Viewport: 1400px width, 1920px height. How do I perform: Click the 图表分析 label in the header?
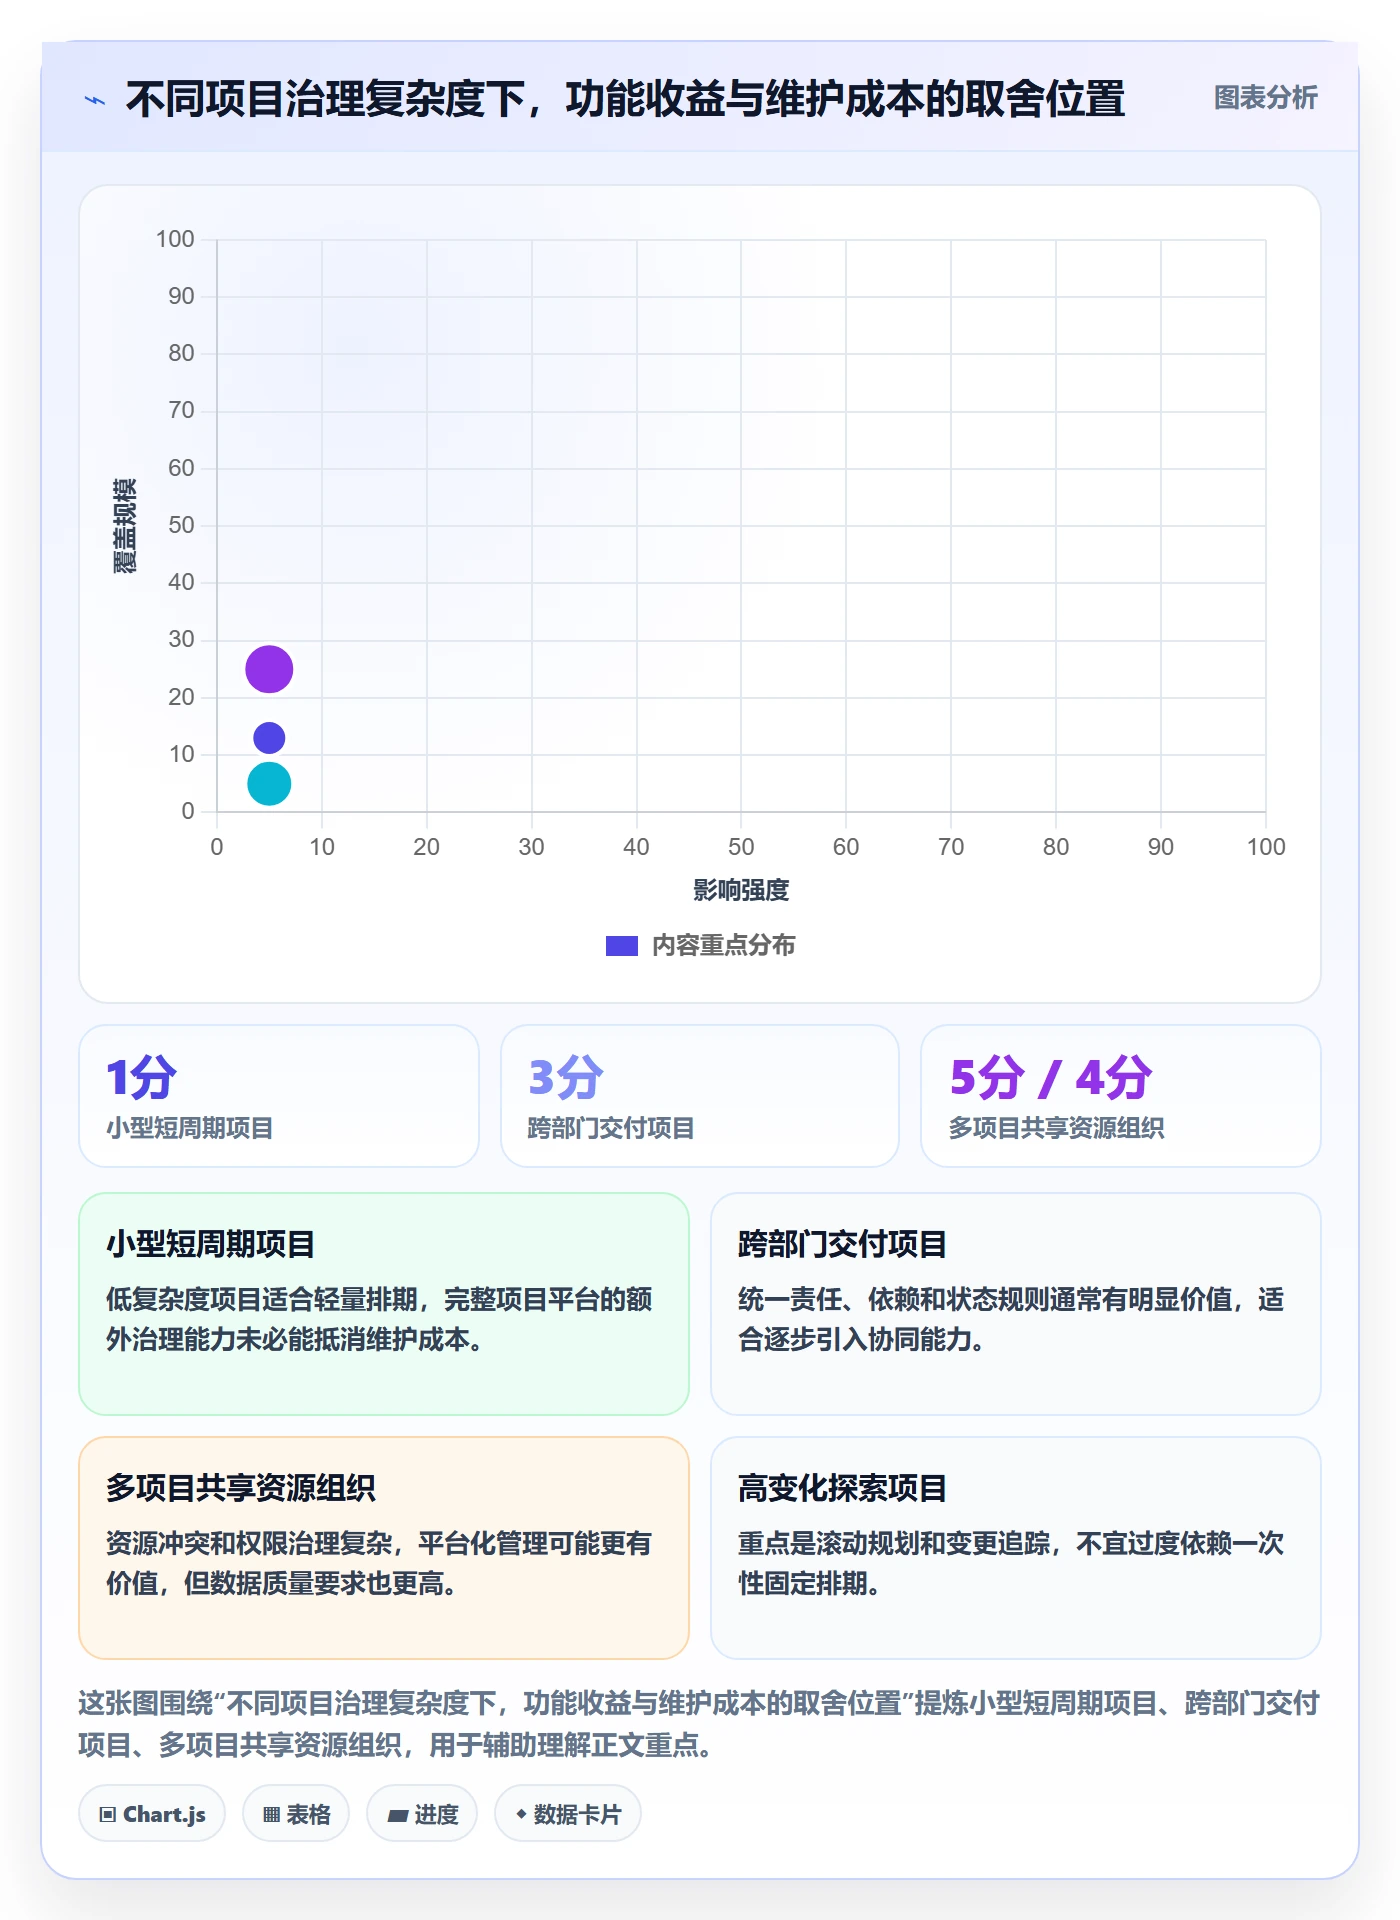click(x=1265, y=98)
